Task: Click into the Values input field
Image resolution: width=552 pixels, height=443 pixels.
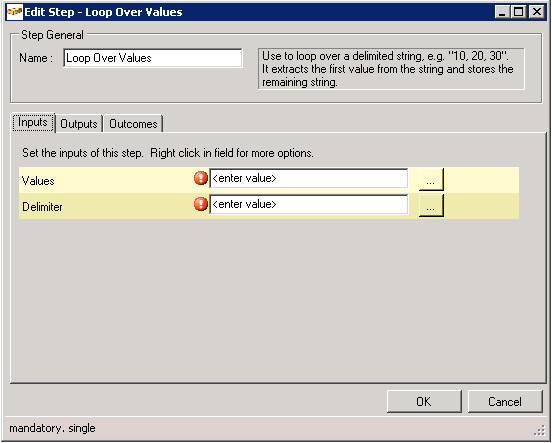Action: click(x=309, y=179)
